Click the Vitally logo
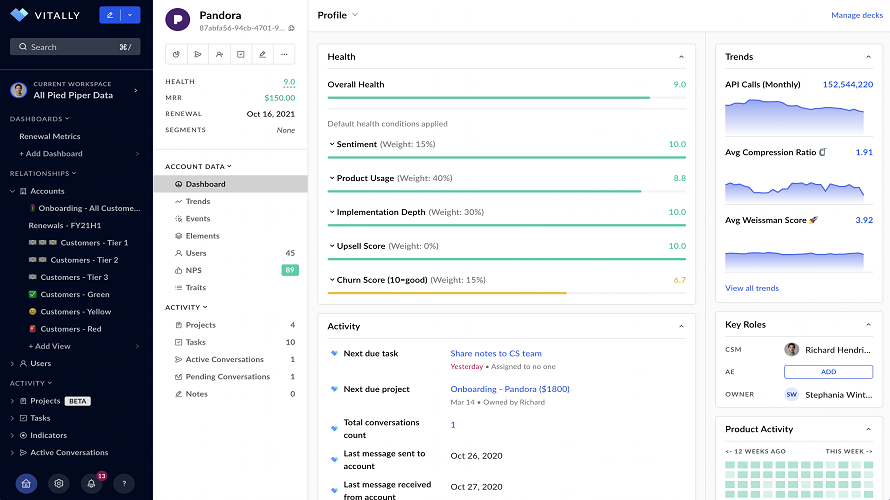This screenshot has width=890, height=500. click(x=45, y=15)
